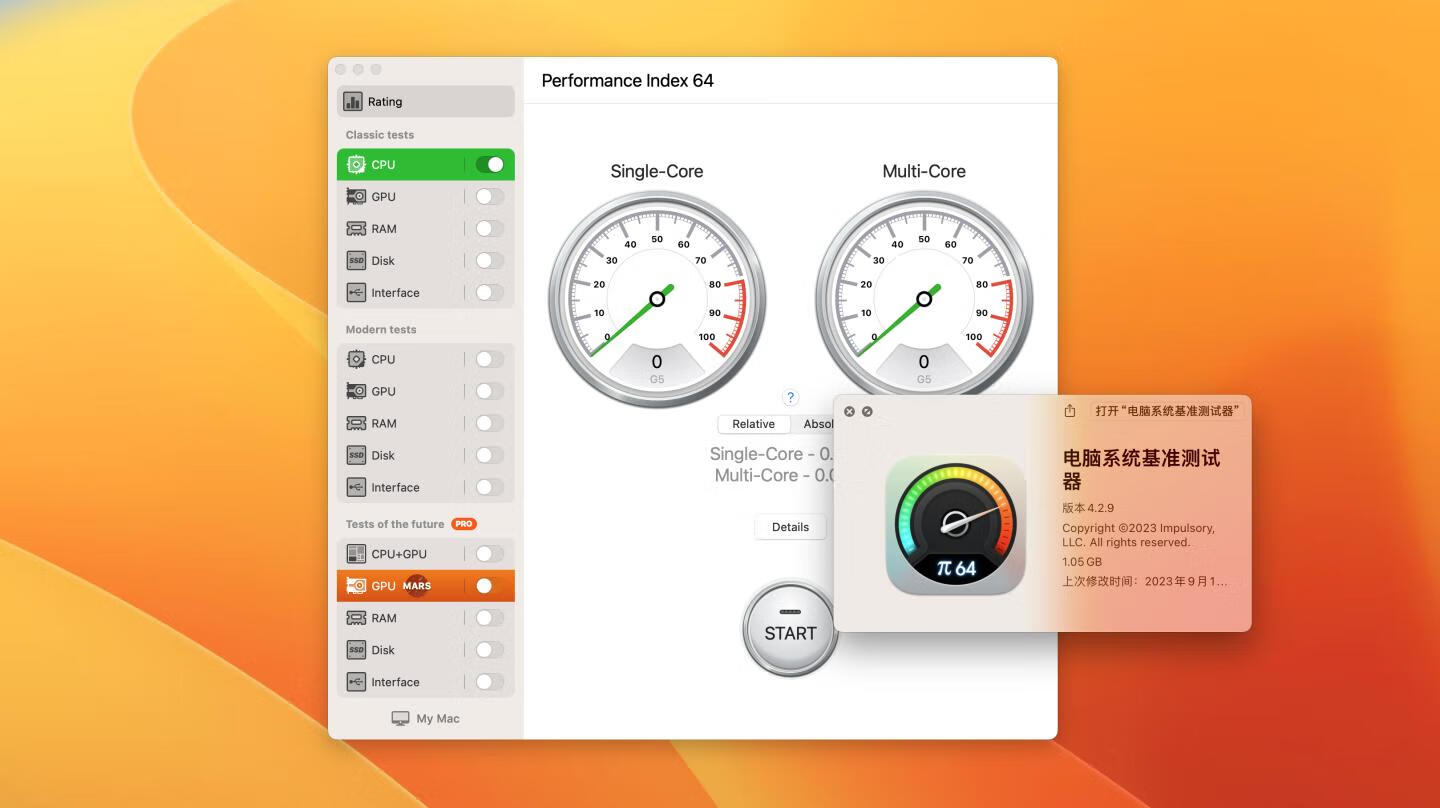Disable the Classic tests CPU toggle
This screenshot has height=808, width=1440.
(490, 164)
